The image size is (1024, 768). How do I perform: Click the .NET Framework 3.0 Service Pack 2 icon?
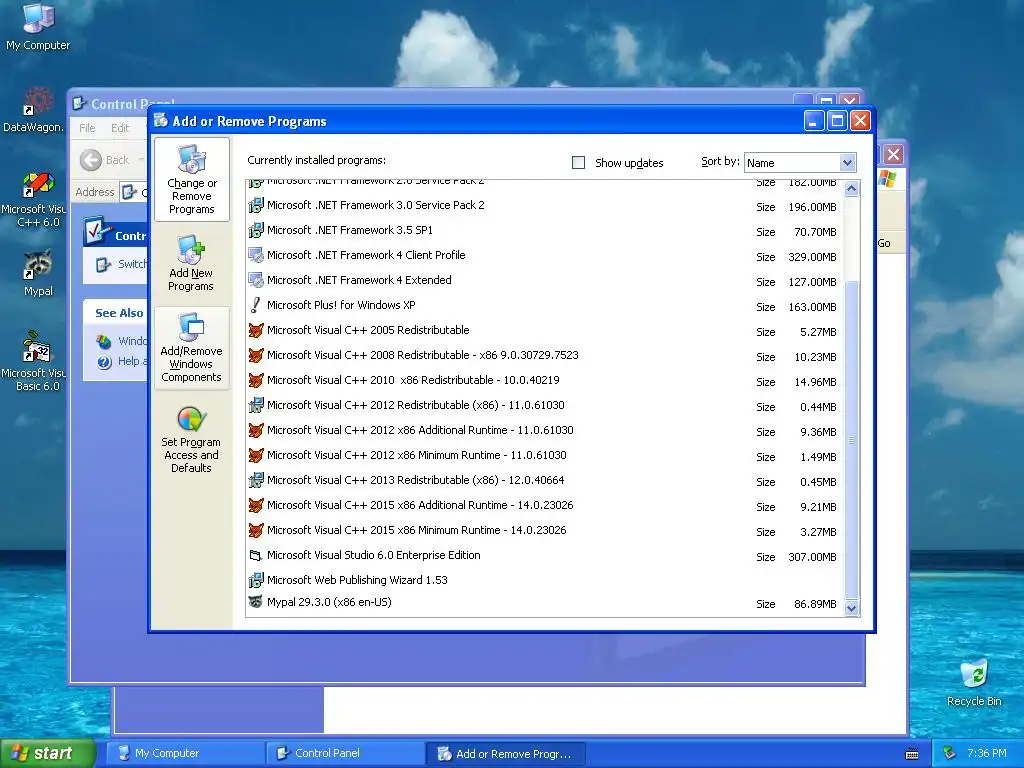[256, 206]
